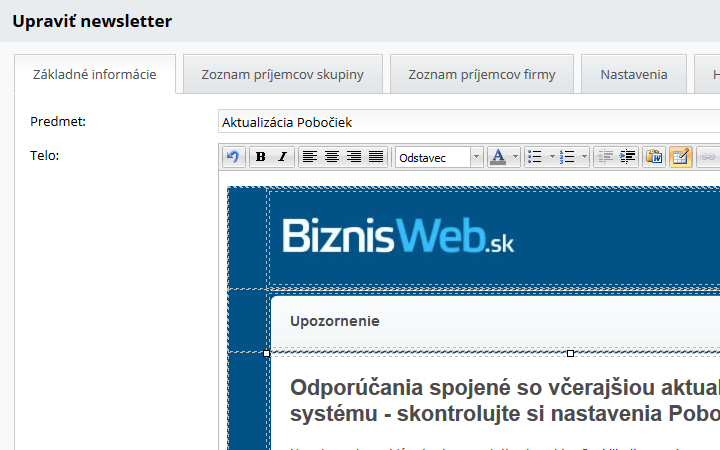
Task: Open the Nastavenia tab
Action: 633,75
